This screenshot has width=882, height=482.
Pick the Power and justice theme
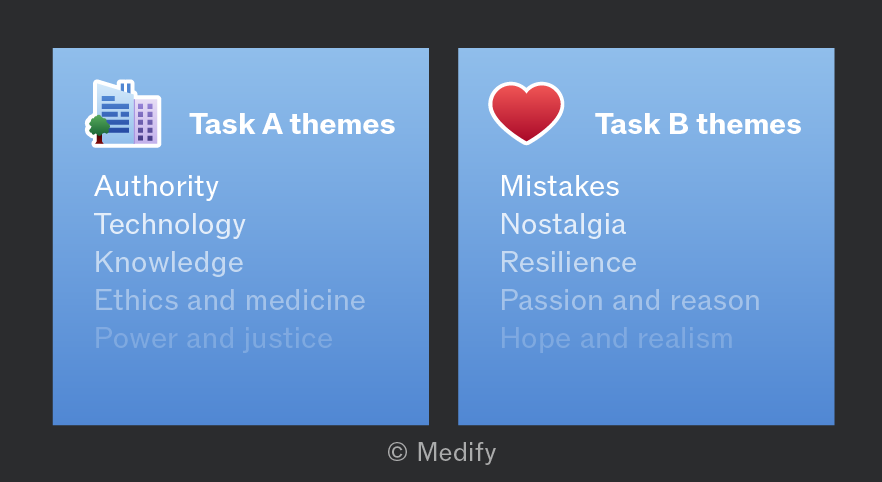point(213,338)
